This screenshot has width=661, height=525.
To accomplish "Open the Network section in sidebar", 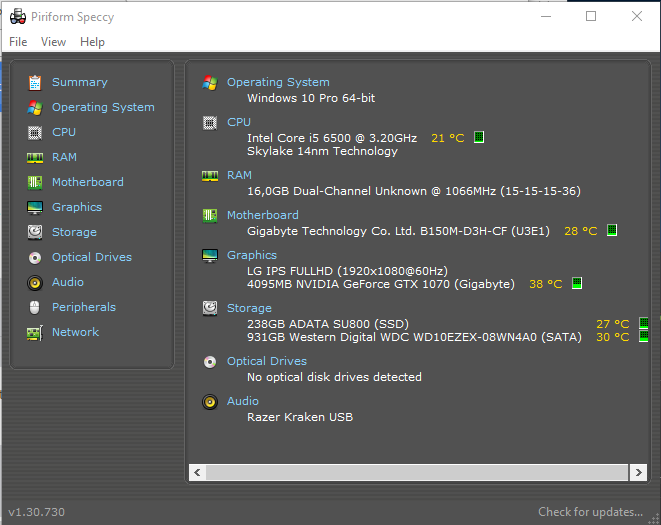I will 75,332.
